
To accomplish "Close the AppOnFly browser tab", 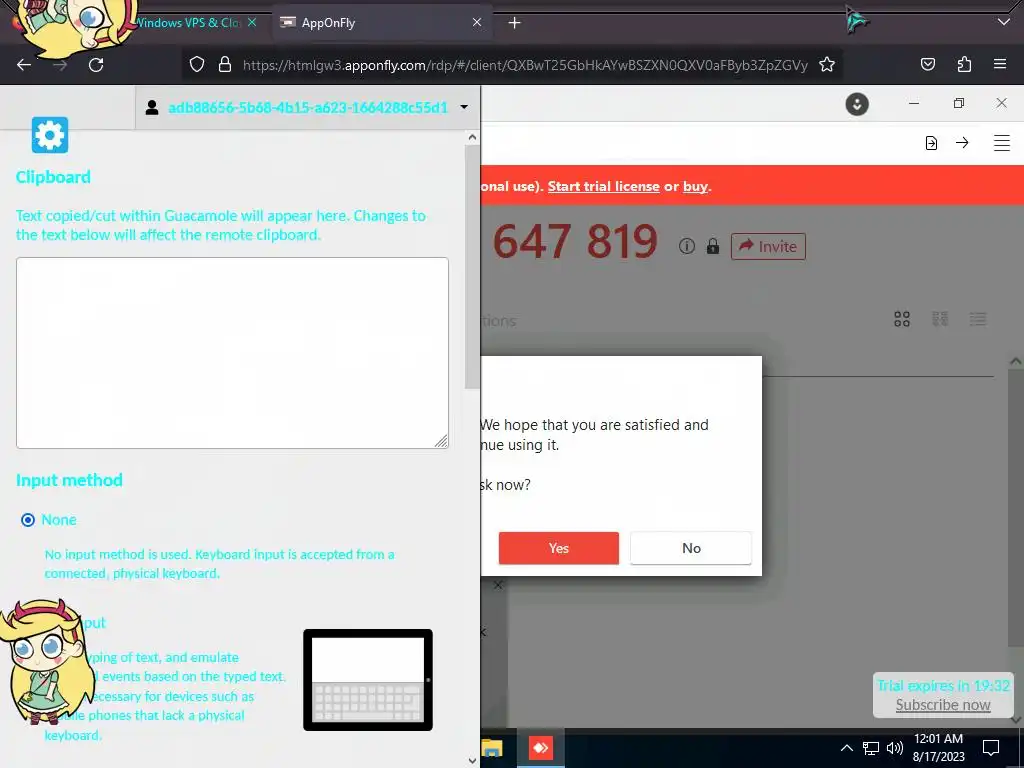I will coord(477,22).
